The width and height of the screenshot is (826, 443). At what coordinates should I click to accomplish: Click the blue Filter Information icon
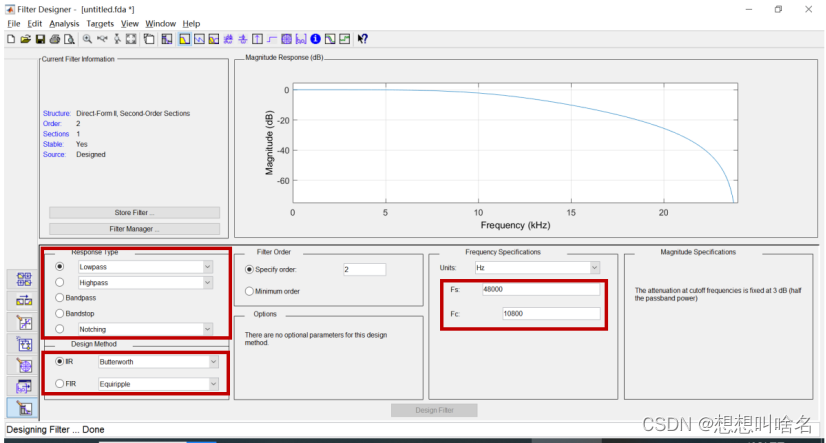point(316,39)
